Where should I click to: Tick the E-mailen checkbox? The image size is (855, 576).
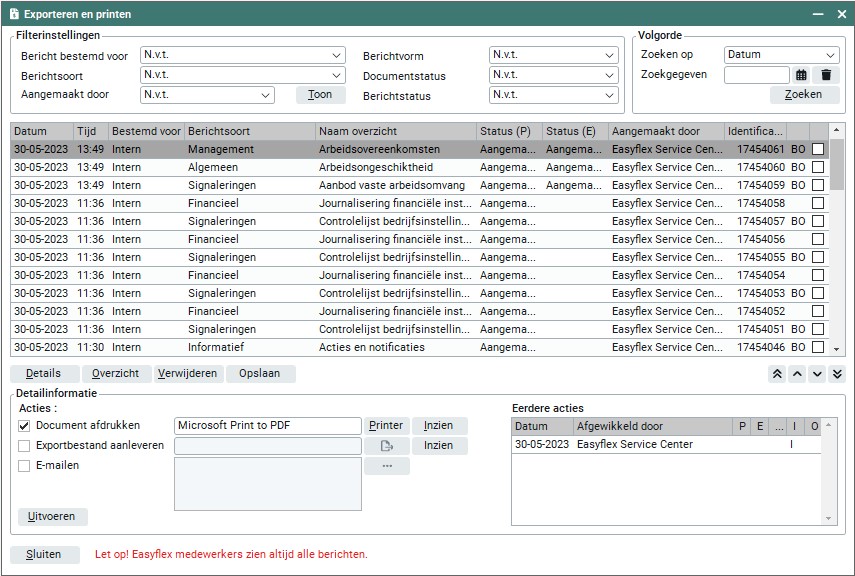(x=25, y=466)
